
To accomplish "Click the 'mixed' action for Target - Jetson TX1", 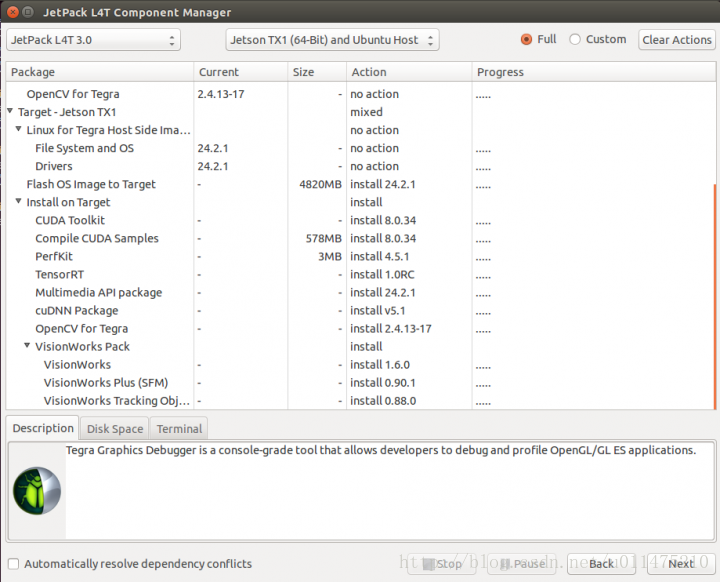I will point(366,112).
